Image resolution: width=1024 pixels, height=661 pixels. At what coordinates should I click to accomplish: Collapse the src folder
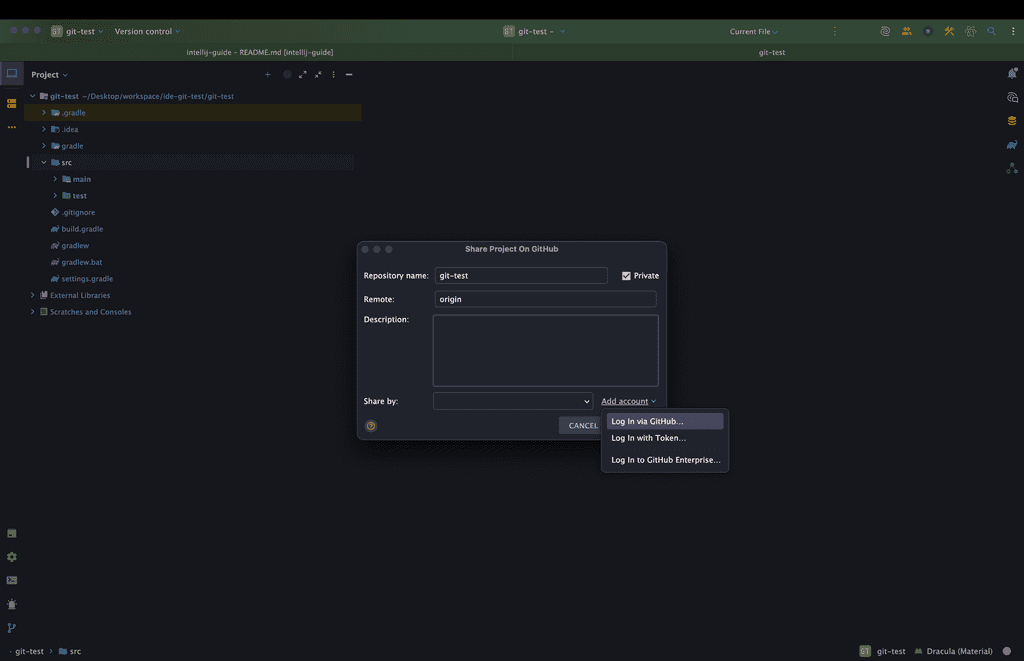coord(44,162)
